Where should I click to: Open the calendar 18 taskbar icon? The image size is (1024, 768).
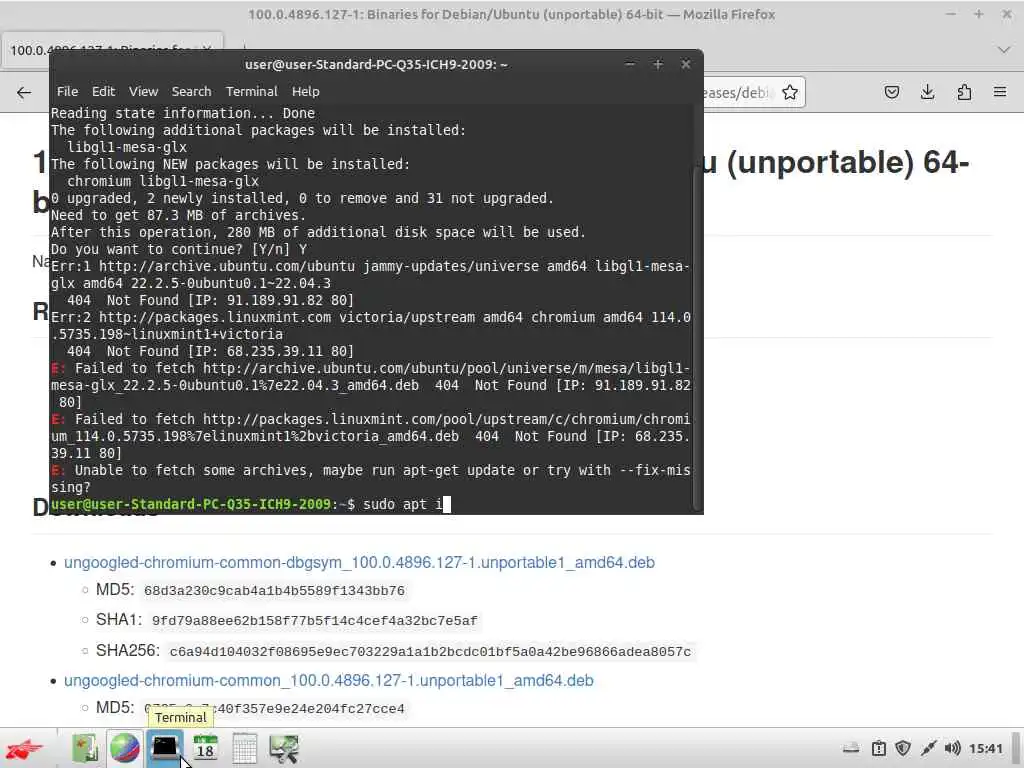pyautogui.click(x=205, y=748)
